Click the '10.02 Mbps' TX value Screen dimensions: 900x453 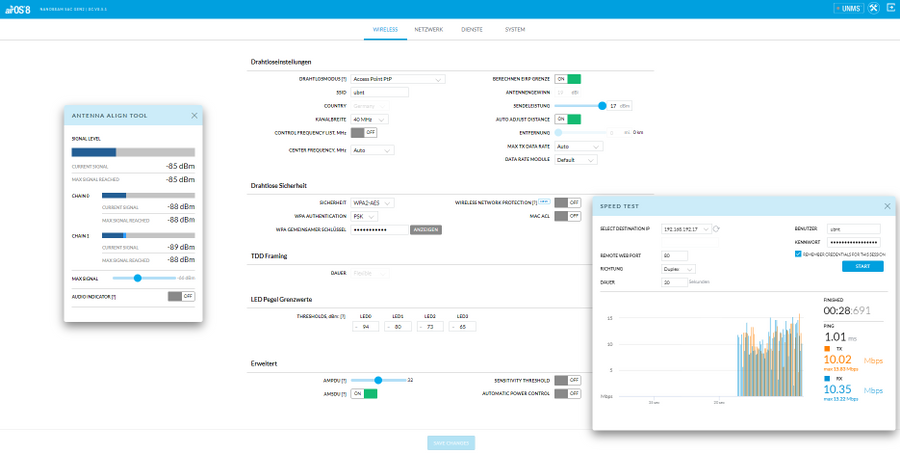[853, 360]
